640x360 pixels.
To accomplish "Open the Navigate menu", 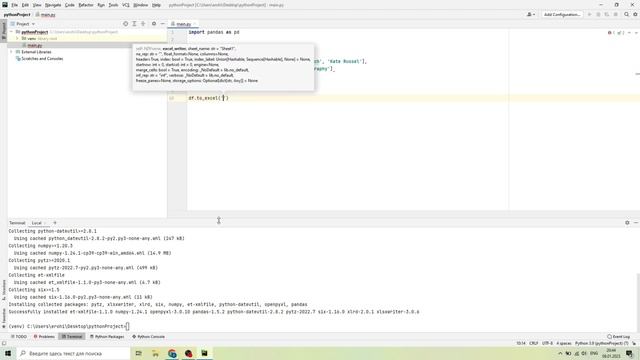I will point(53,5).
